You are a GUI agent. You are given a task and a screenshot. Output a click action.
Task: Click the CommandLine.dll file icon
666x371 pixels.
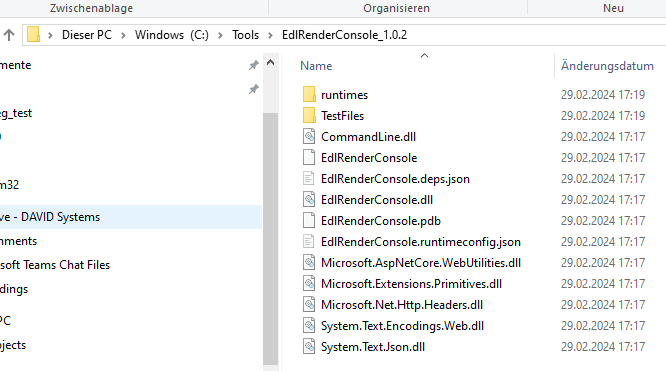[309, 136]
